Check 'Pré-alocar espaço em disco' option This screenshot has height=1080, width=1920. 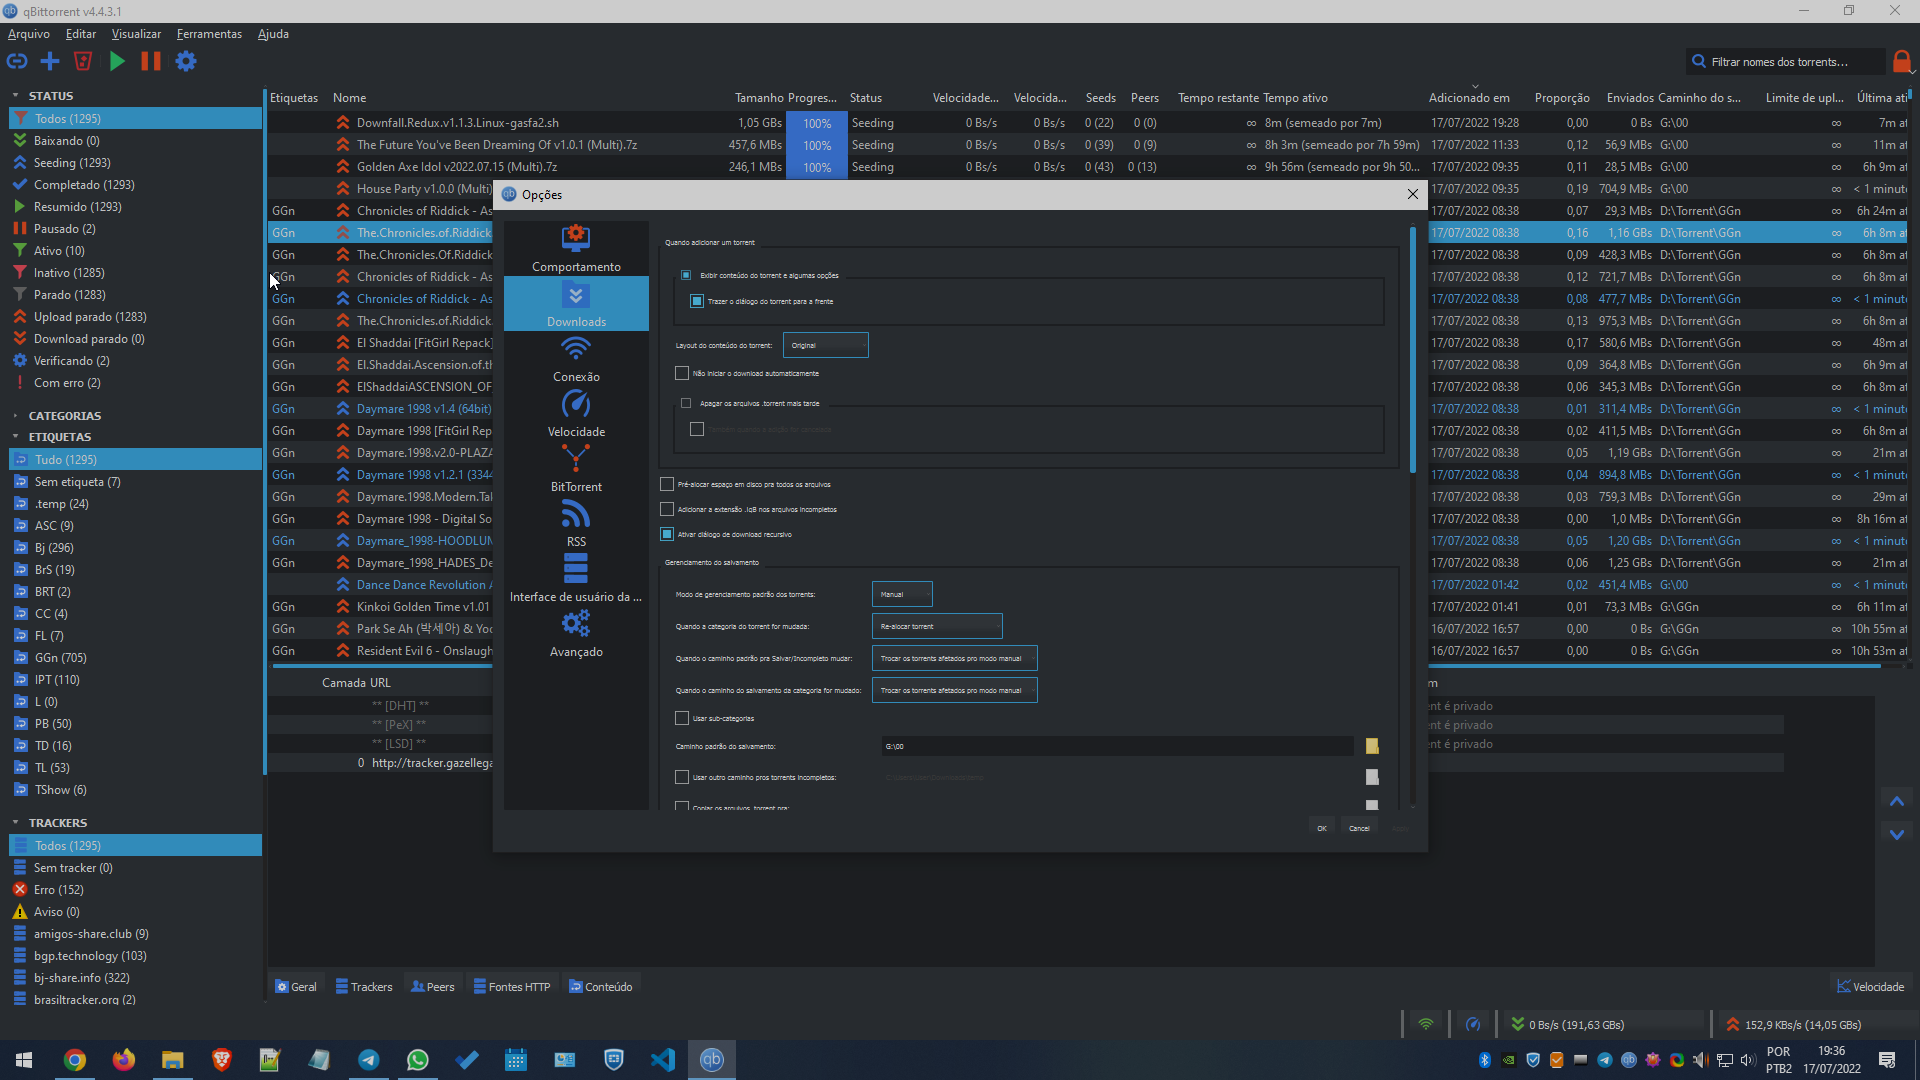(x=666, y=483)
